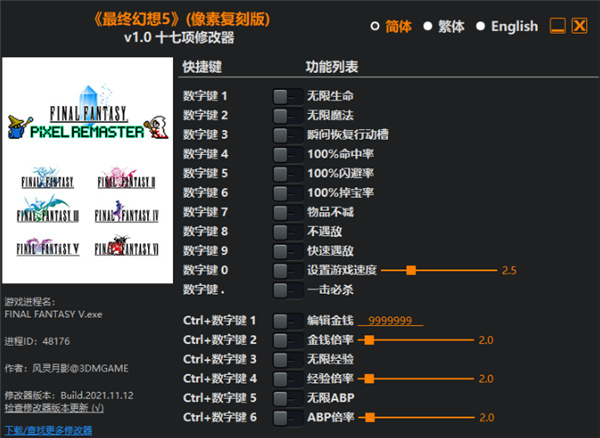Enable the 100%闪避率 toggle

click(288, 174)
